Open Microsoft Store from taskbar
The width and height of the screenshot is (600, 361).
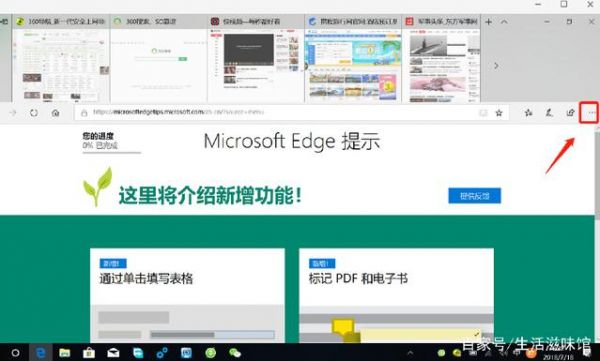pos(89,353)
